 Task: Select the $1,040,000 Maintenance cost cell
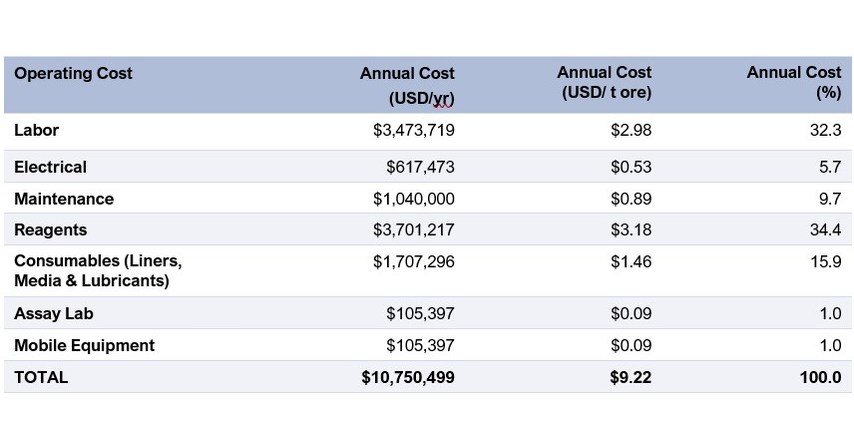pyautogui.click(x=414, y=199)
